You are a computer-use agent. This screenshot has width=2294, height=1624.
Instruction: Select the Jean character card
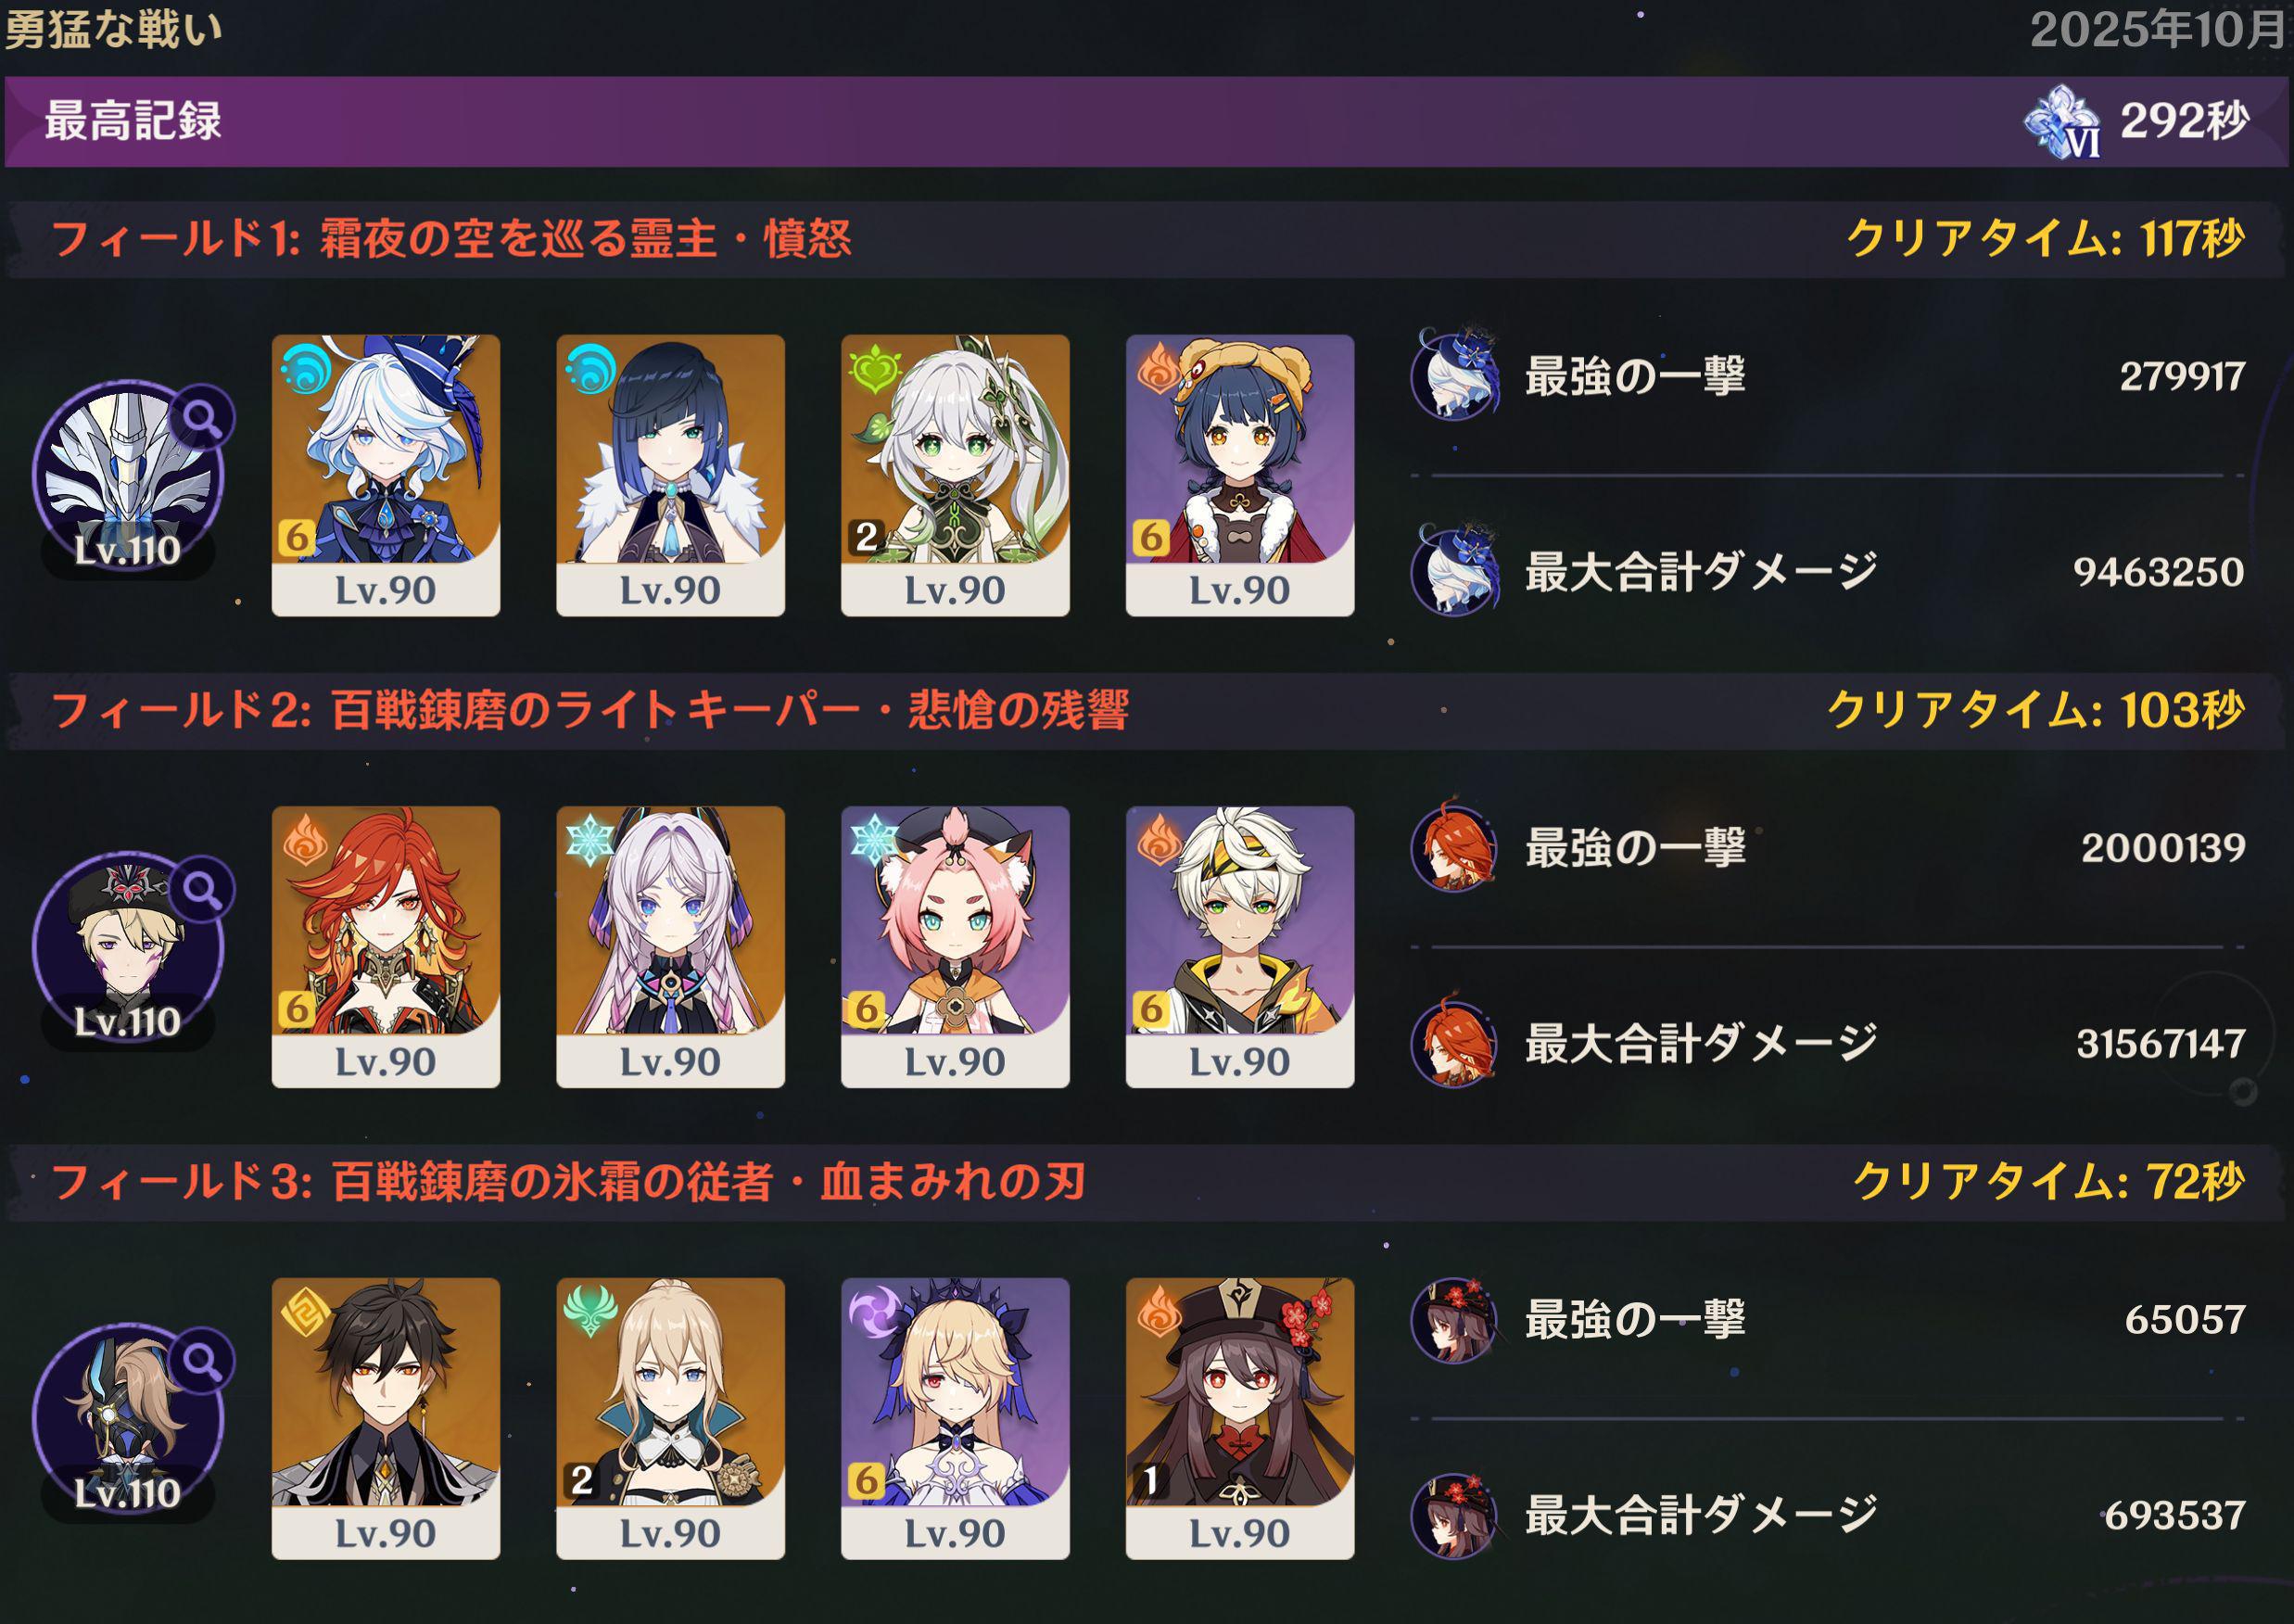[x=670, y=1418]
